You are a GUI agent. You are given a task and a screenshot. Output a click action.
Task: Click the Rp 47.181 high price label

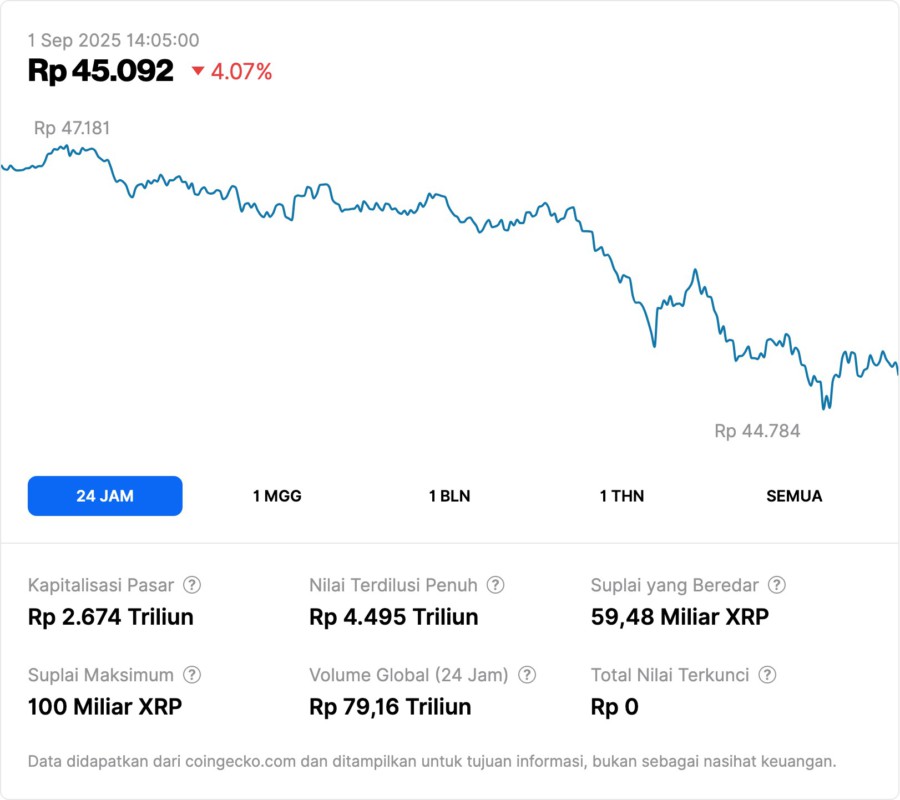coord(72,128)
